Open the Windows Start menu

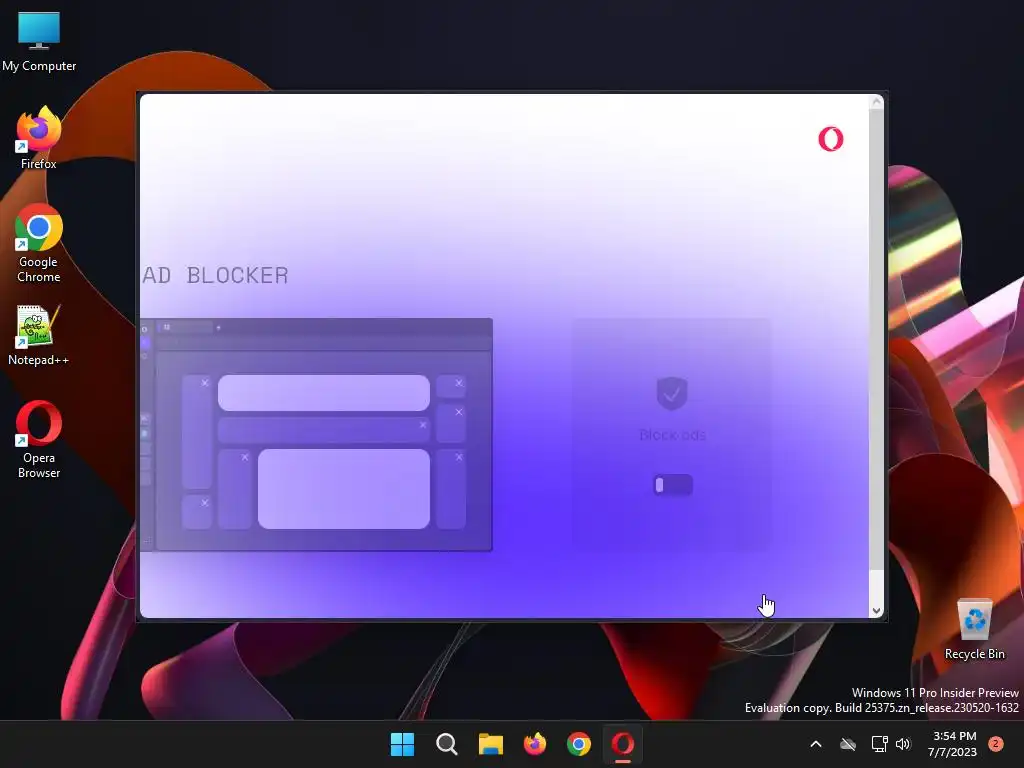402,744
